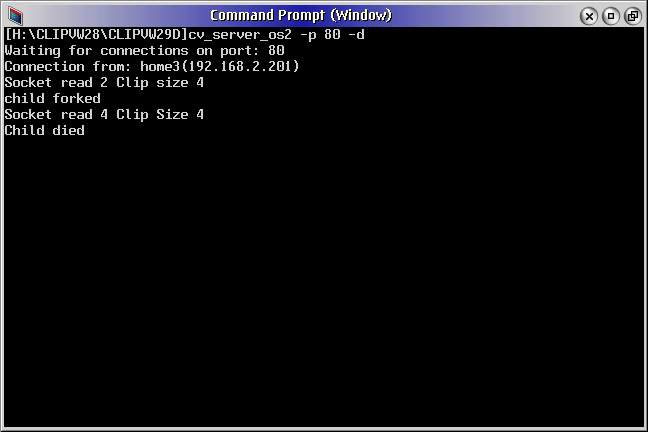Click the overlapping-squares title bar button
Image resolution: width=648 pixels, height=432 pixels.
point(633,16)
